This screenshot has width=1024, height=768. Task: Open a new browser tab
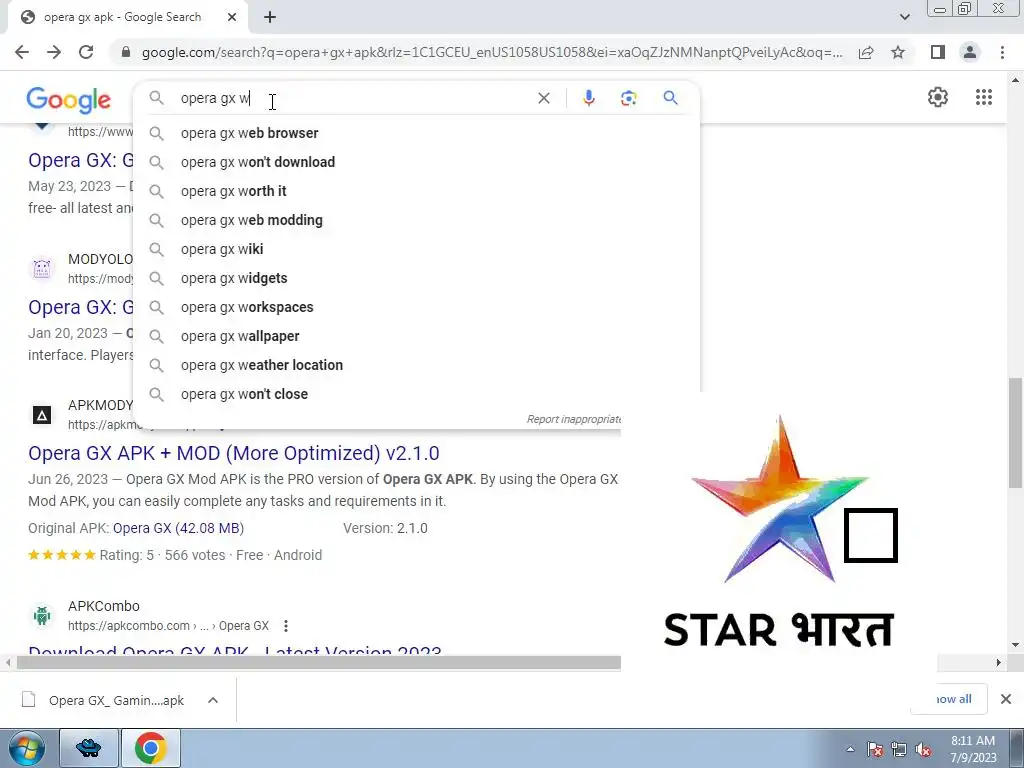coord(270,17)
